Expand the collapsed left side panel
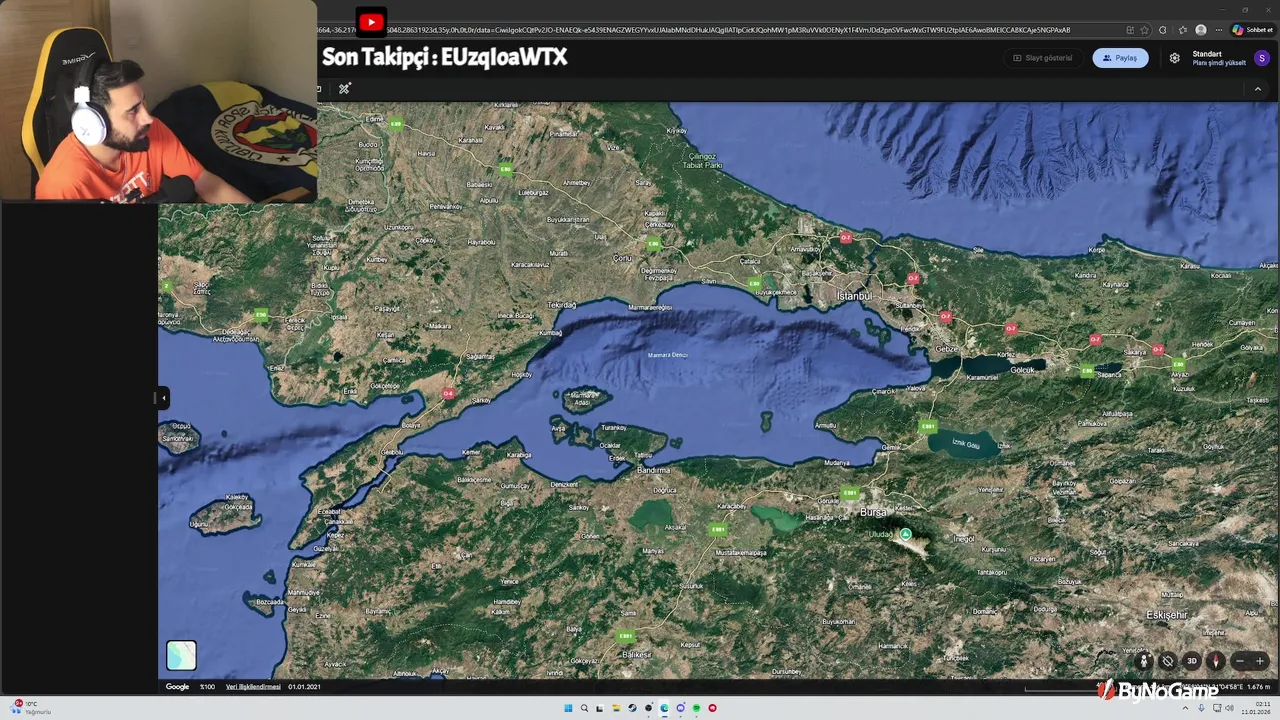This screenshot has width=1280, height=720. point(163,398)
